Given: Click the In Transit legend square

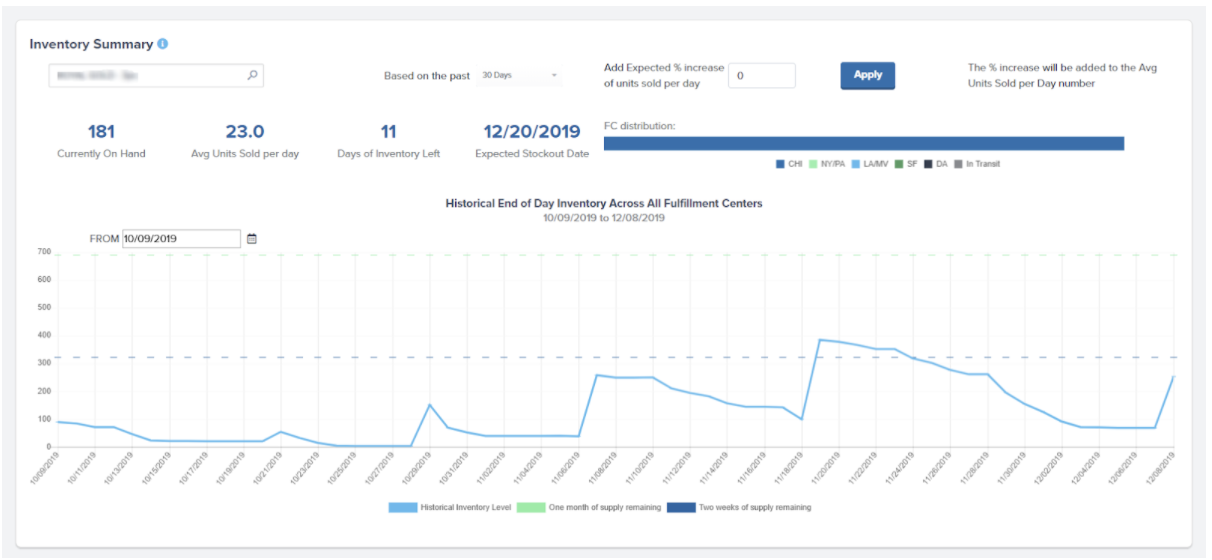Looking at the screenshot, I should pyautogui.click(x=959, y=164).
